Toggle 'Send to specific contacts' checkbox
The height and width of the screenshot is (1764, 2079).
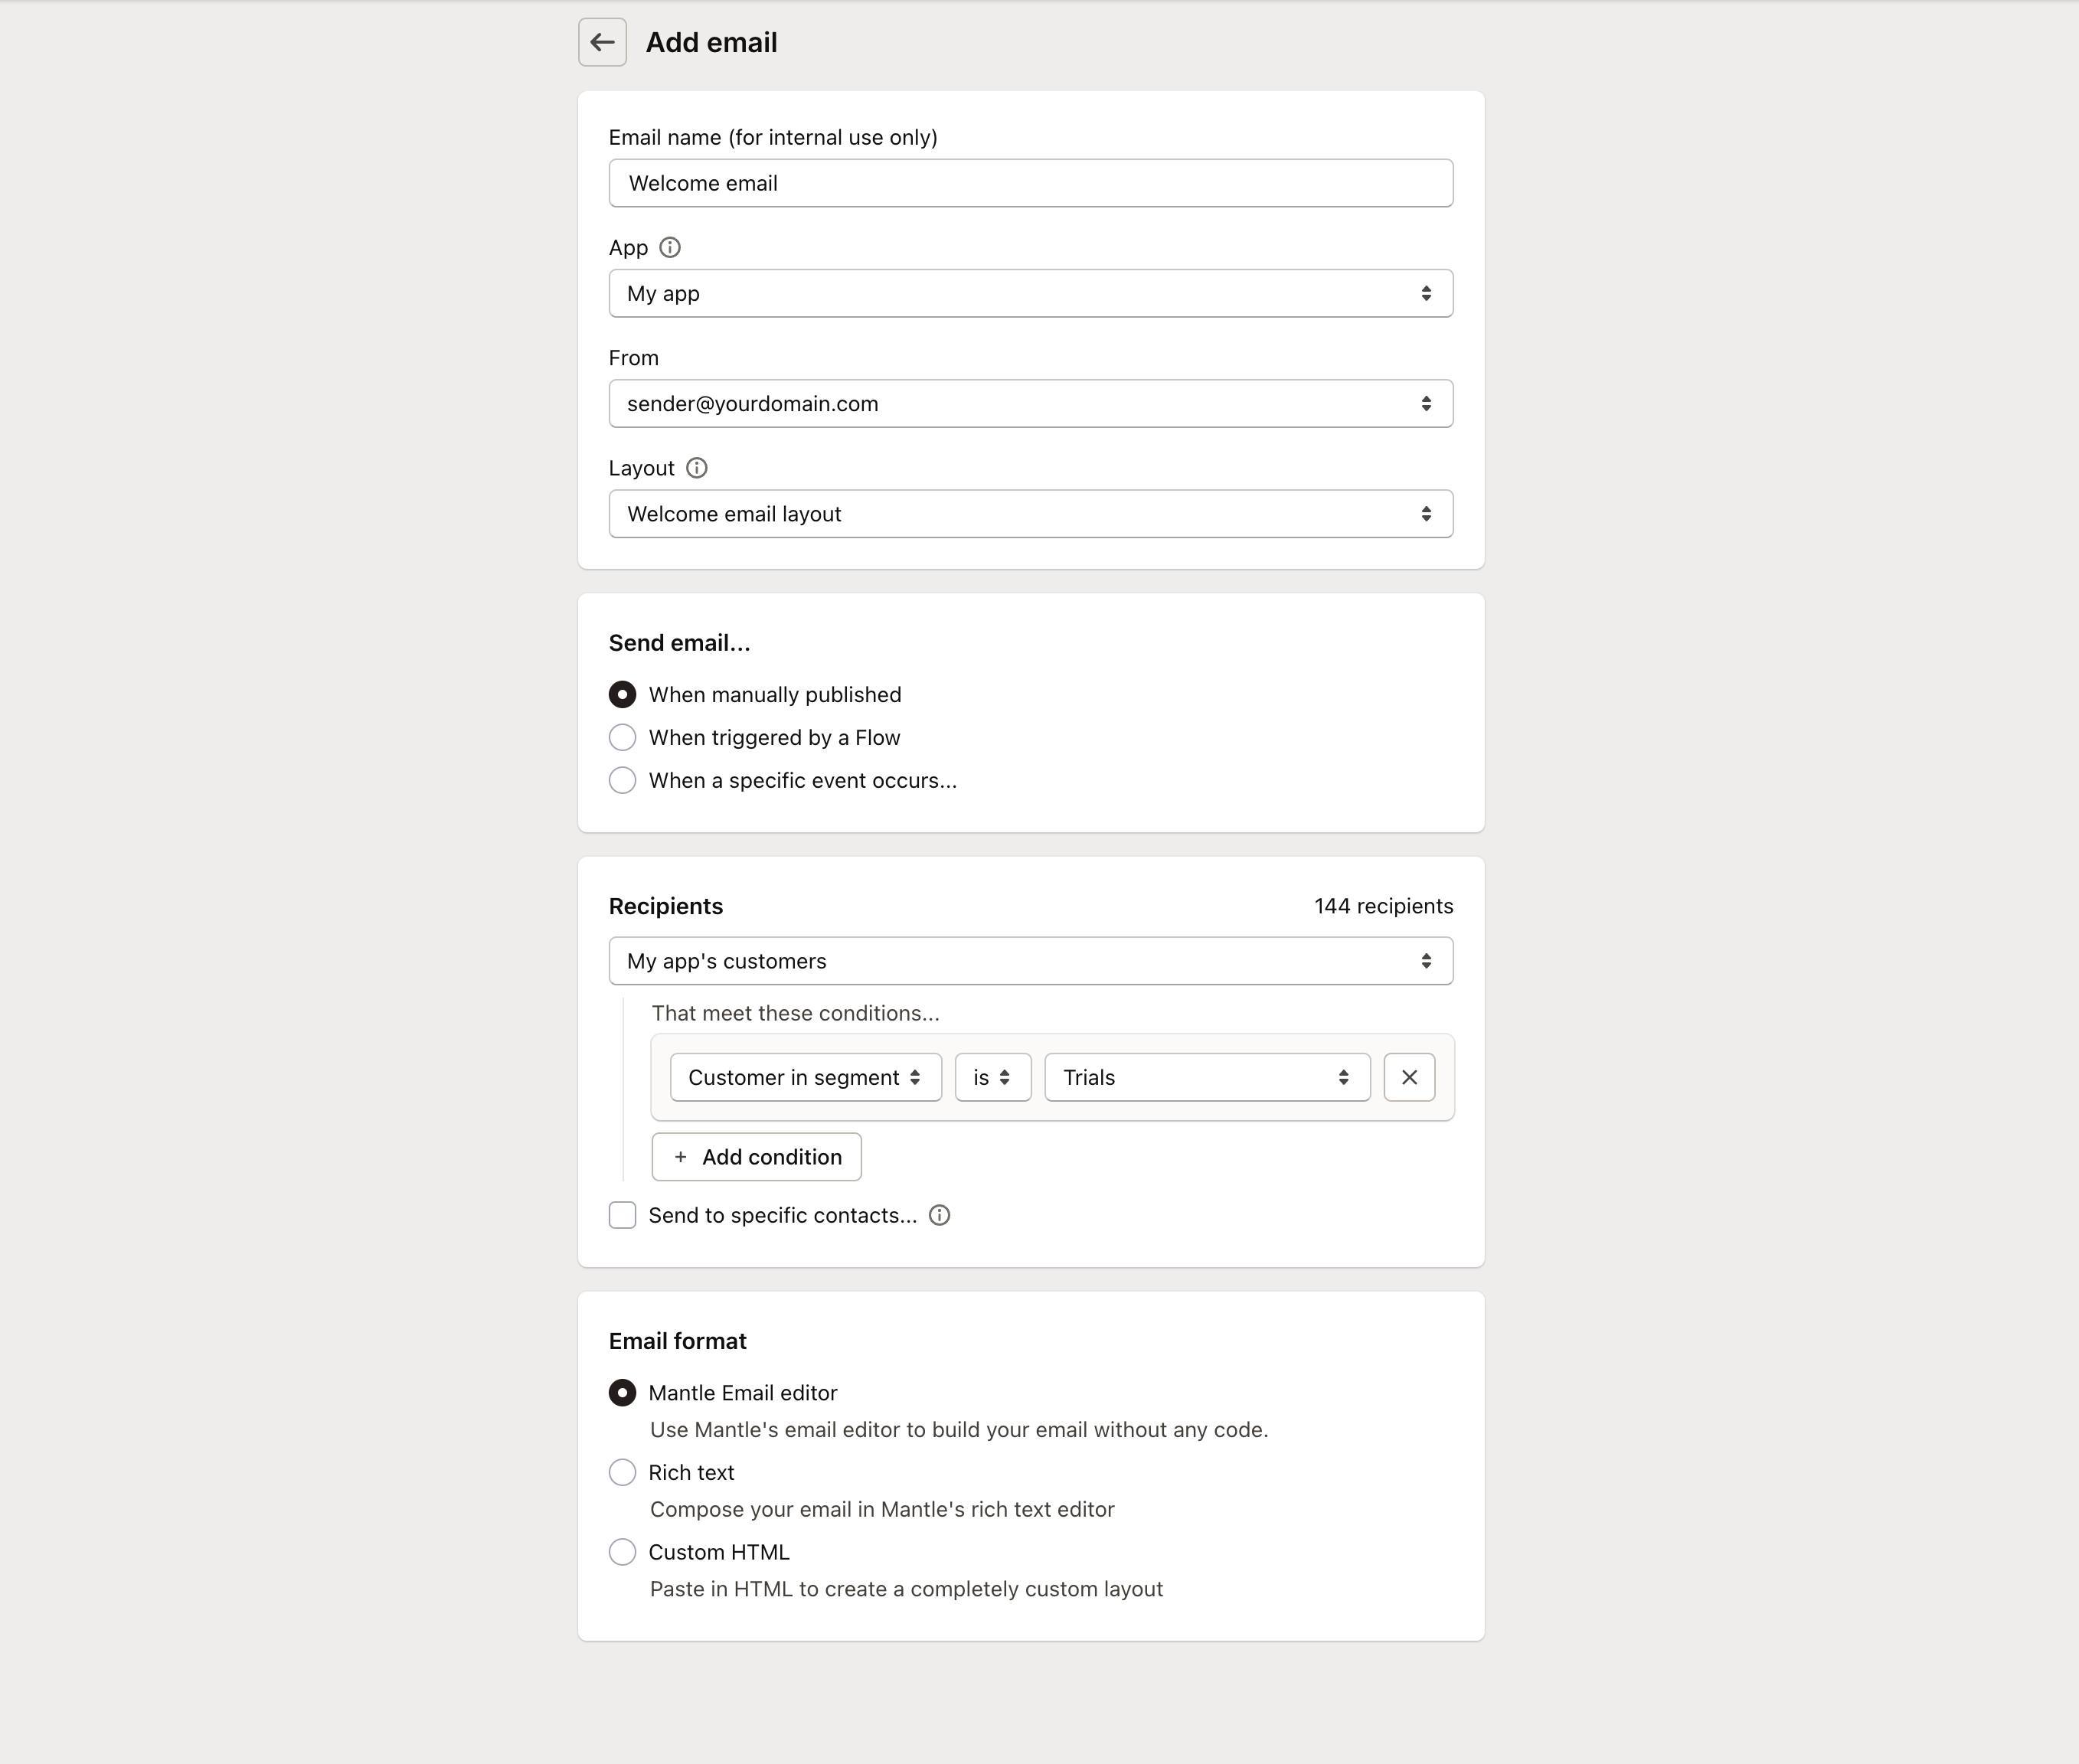coord(625,1214)
